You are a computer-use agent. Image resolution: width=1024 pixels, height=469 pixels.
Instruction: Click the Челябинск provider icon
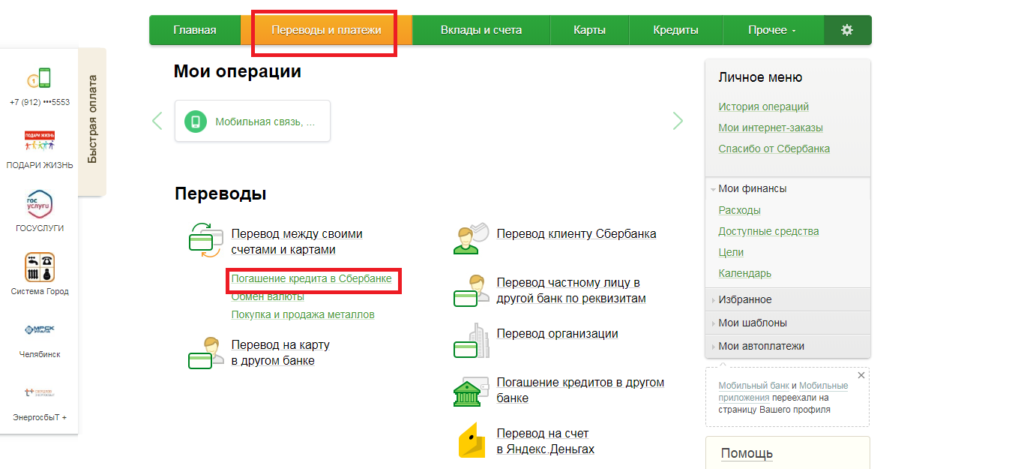(40, 331)
